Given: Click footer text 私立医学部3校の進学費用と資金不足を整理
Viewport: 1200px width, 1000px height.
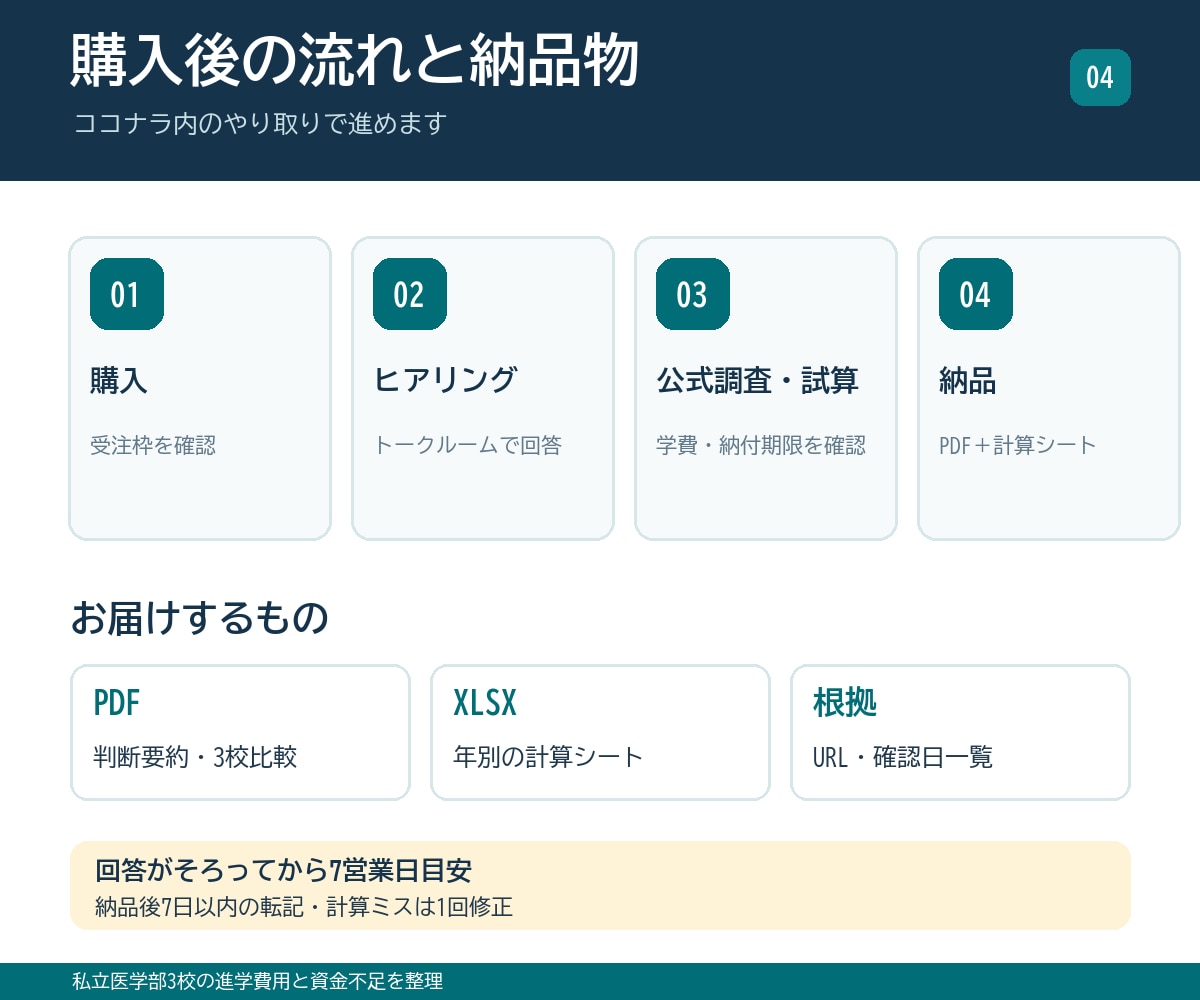Looking at the screenshot, I should [x=258, y=981].
